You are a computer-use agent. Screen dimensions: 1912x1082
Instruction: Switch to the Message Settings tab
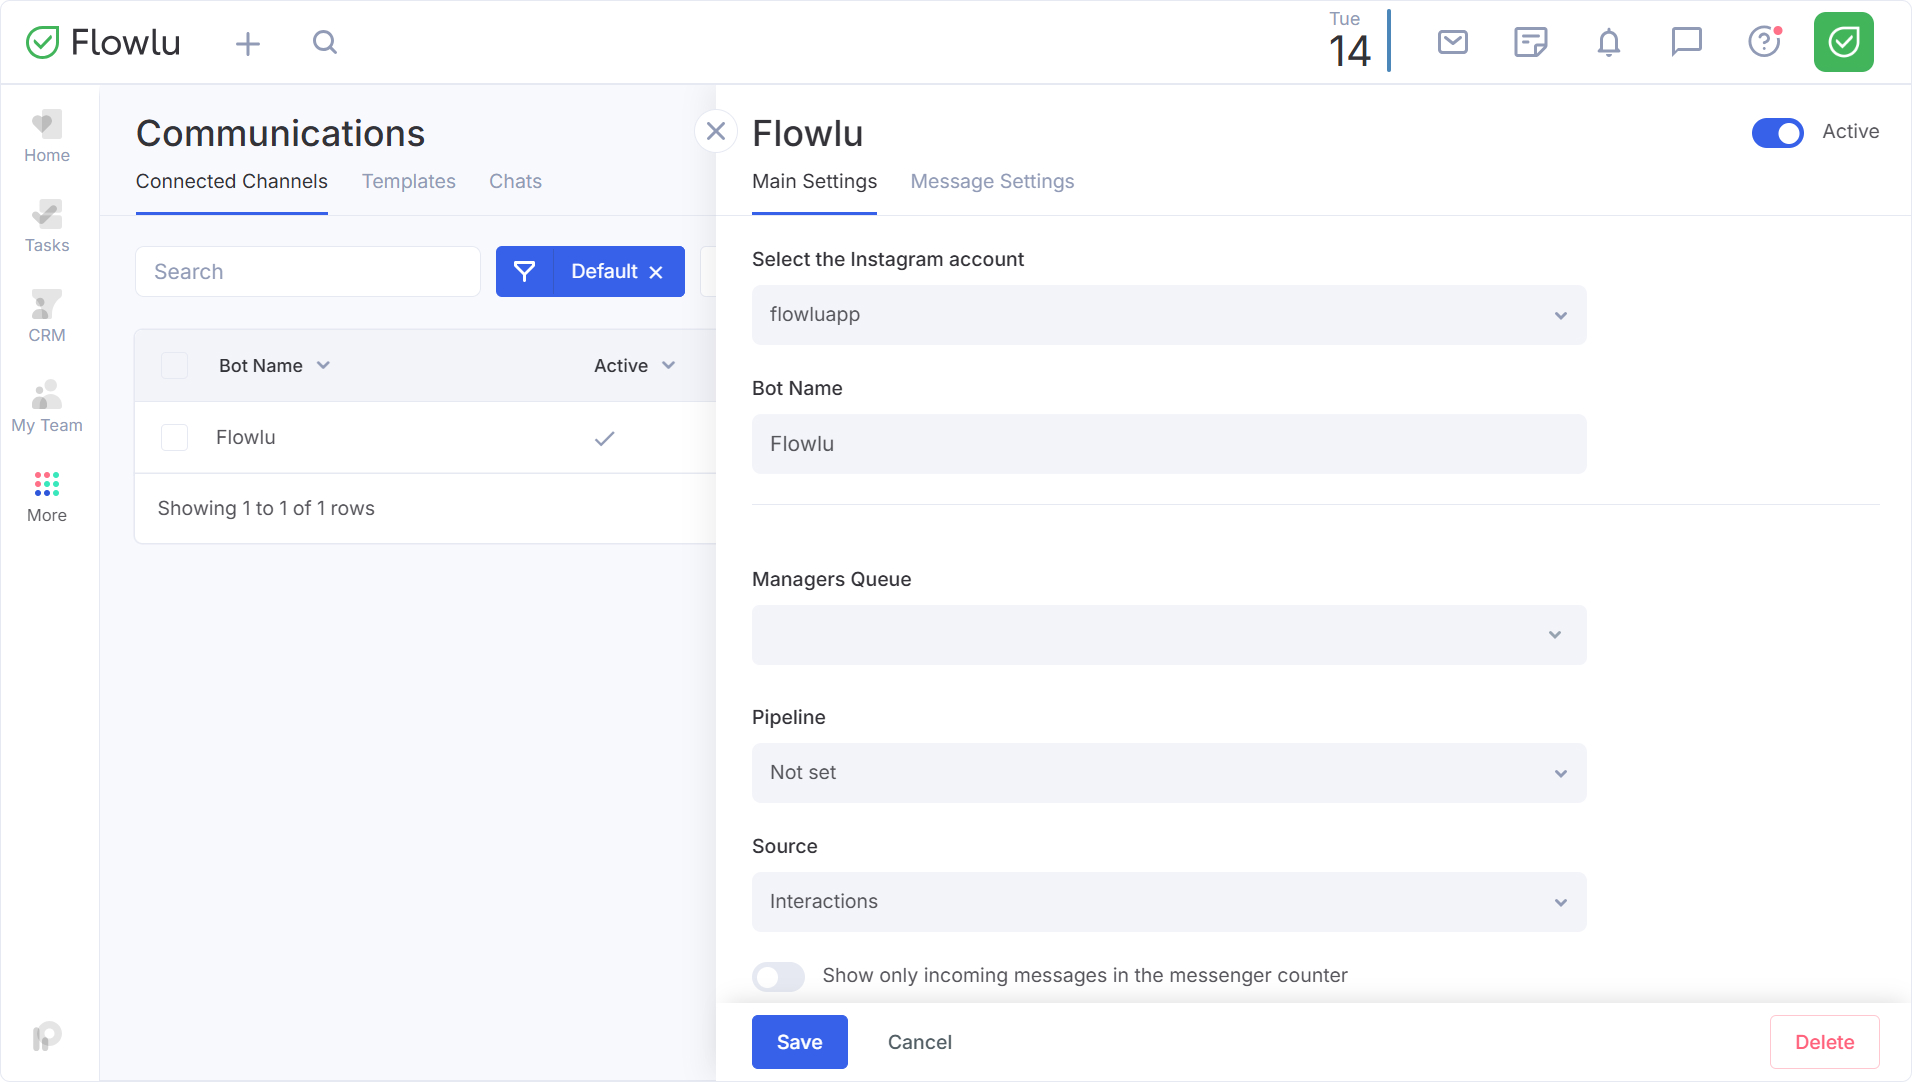click(992, 181)
